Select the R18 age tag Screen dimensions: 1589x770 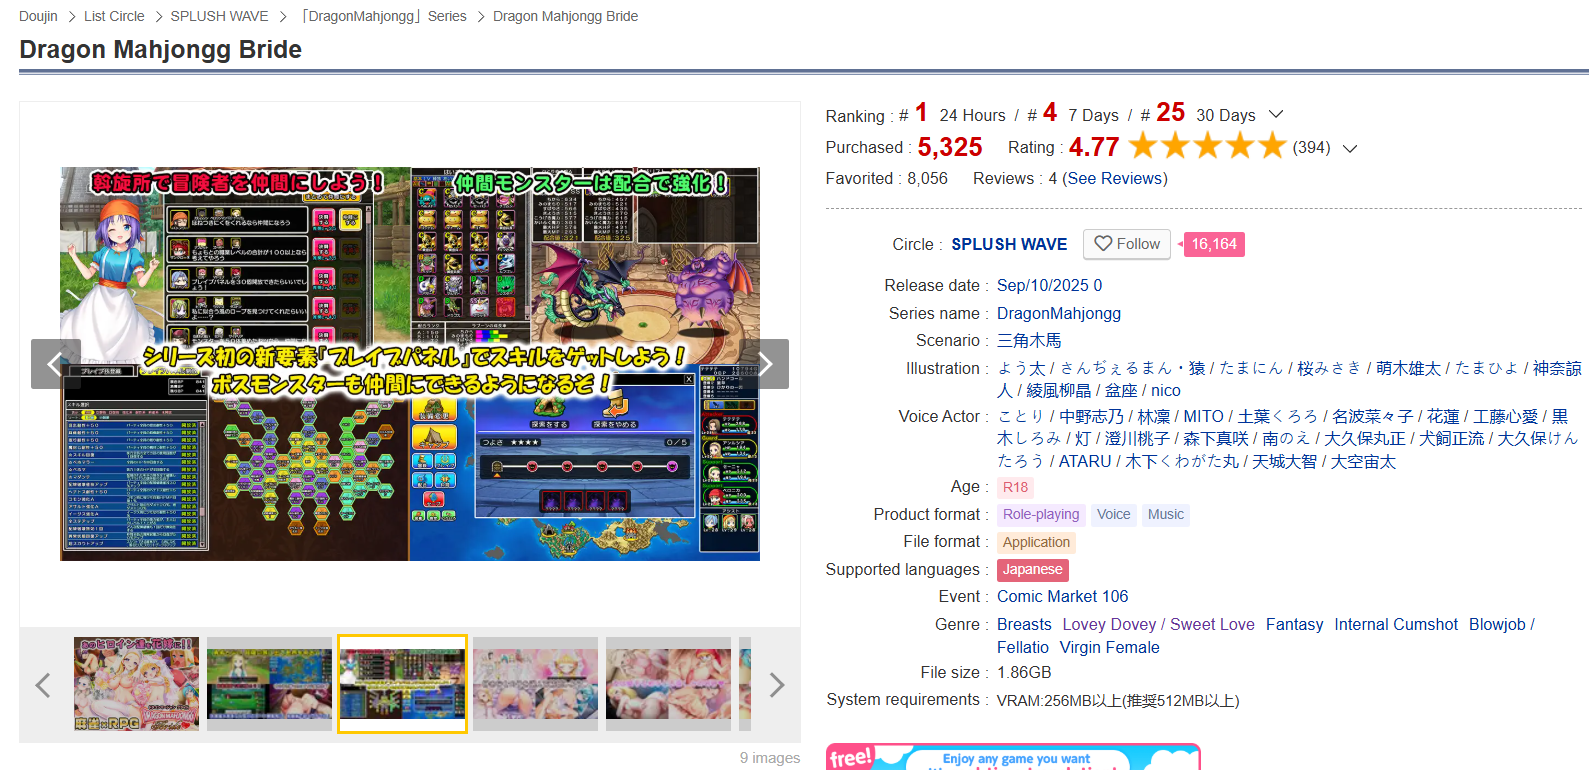pos(1015,487)
